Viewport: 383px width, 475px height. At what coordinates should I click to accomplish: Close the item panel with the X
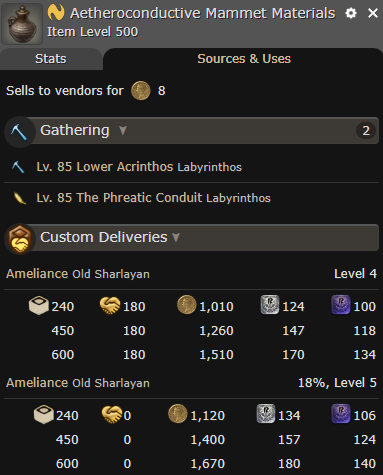pyautogui.click(x=373, y=13)
